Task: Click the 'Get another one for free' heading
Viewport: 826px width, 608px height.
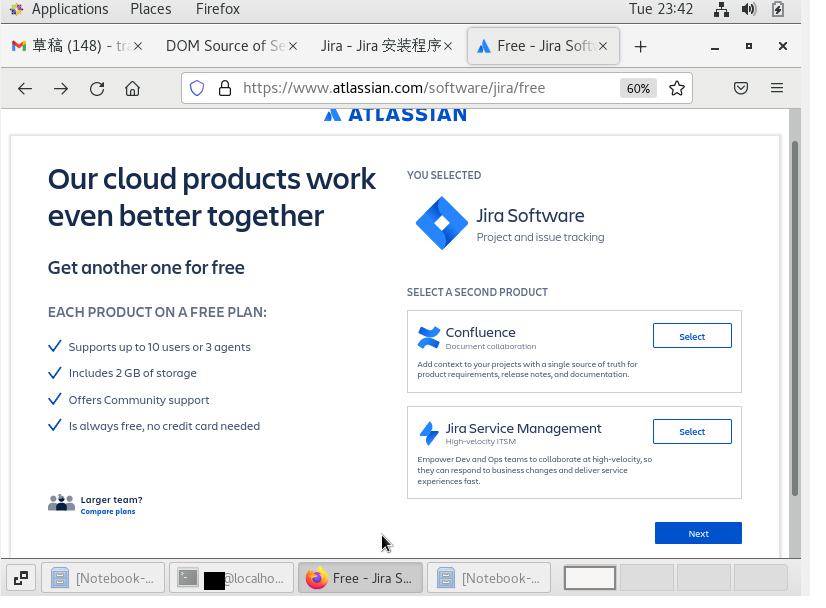Action: tap(146, 268)
